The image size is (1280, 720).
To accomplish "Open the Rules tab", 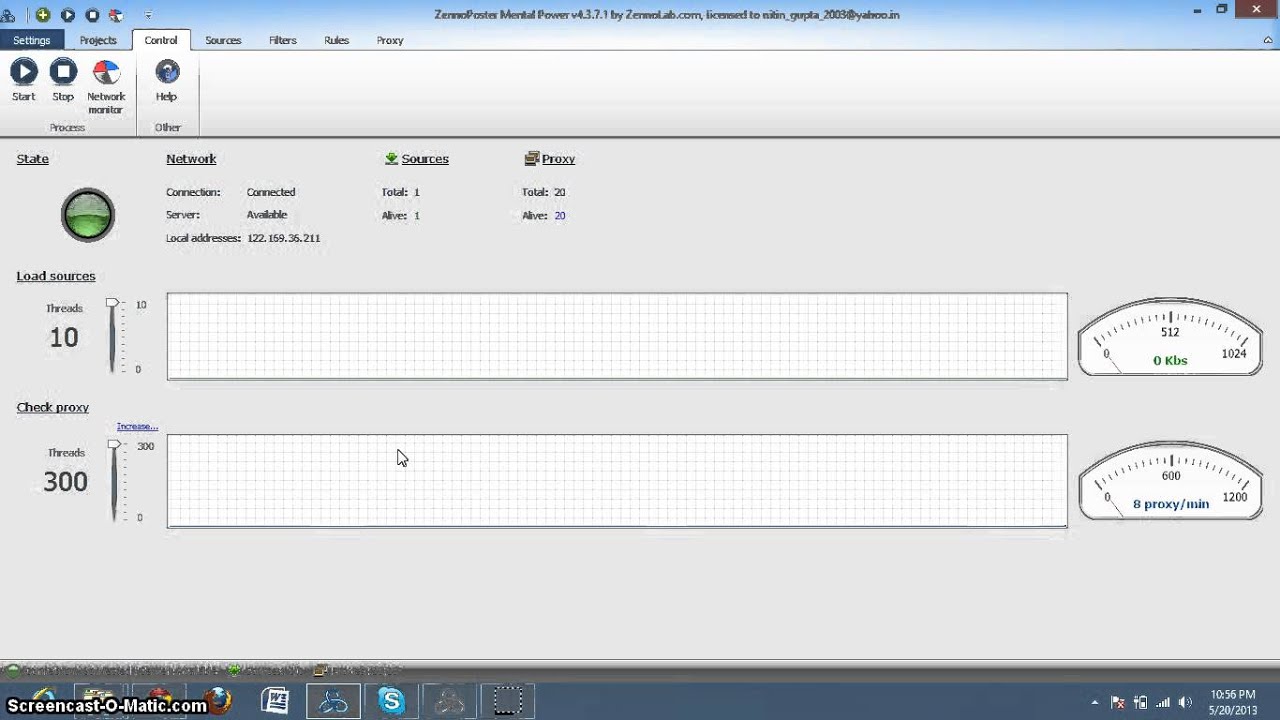I will (x=337, y=40).
